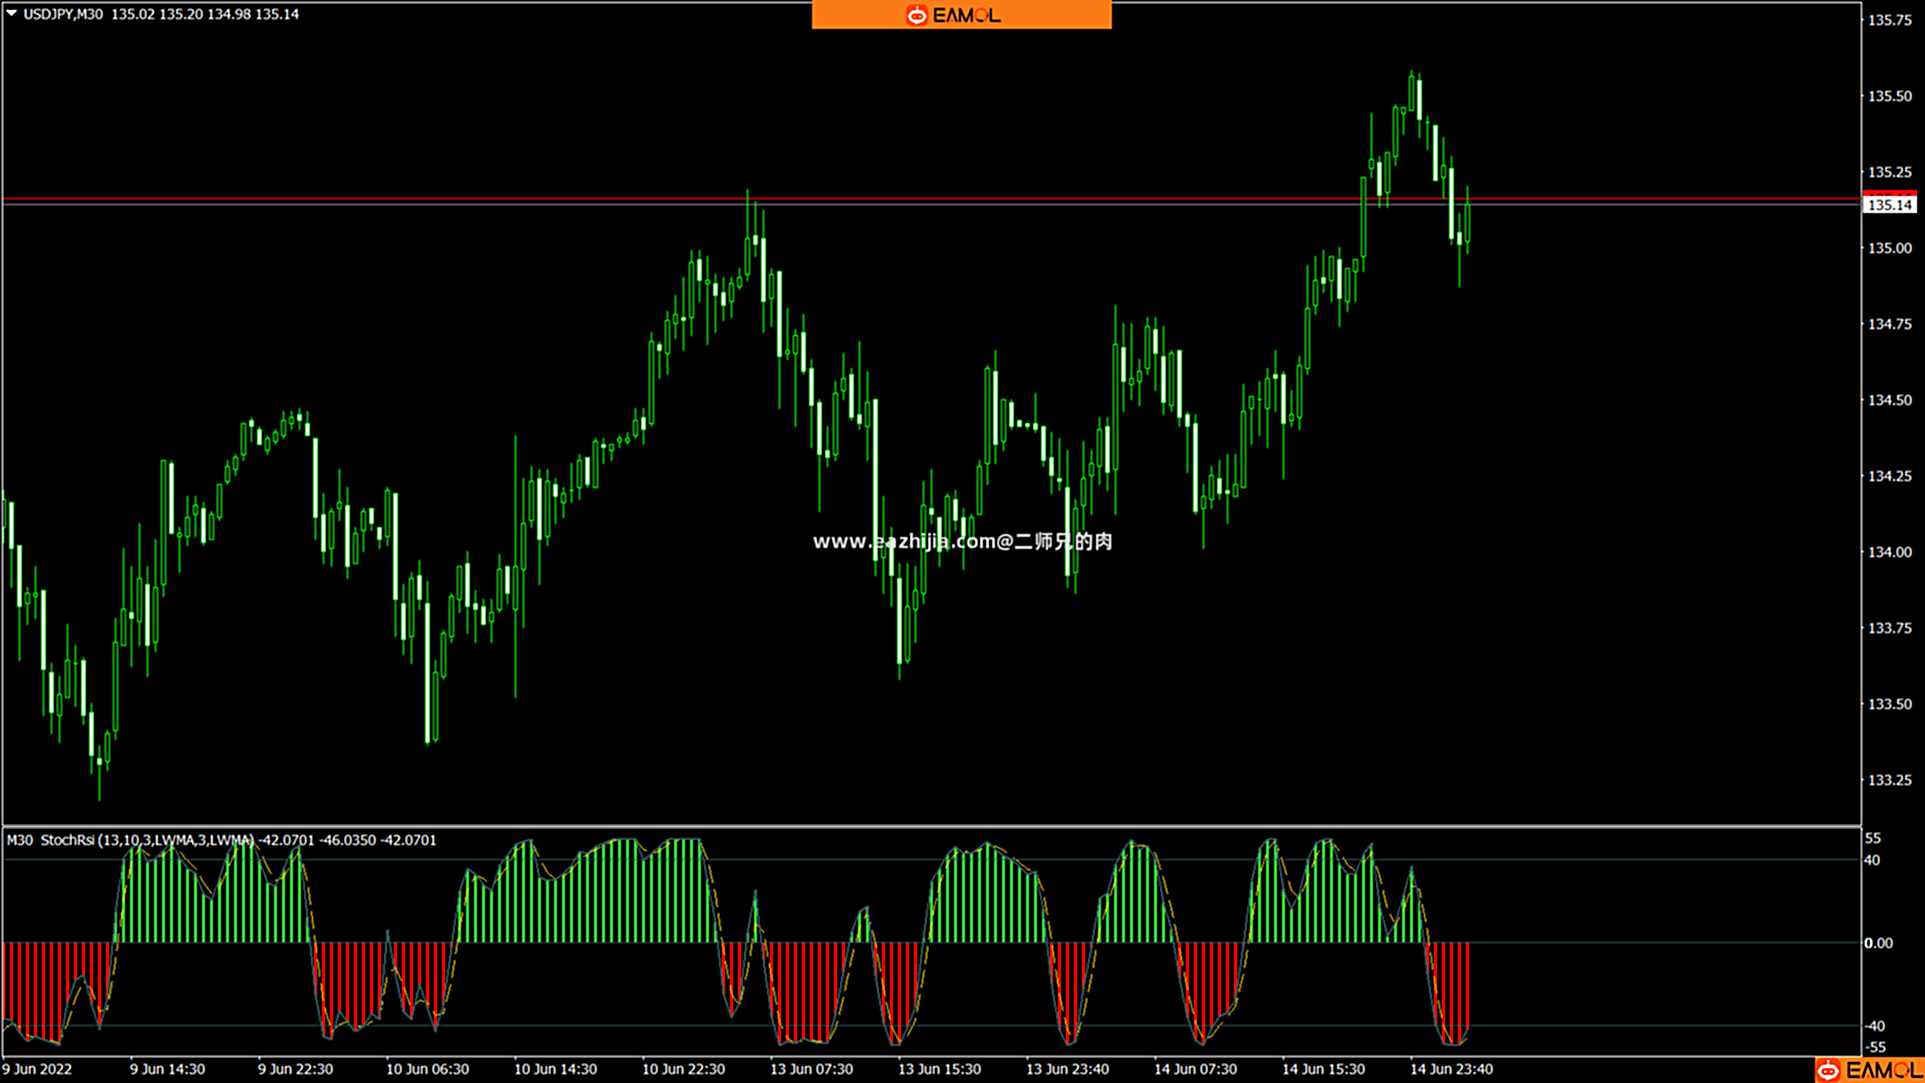Click the 133.25 price scale label

(x=1889, y=780)
